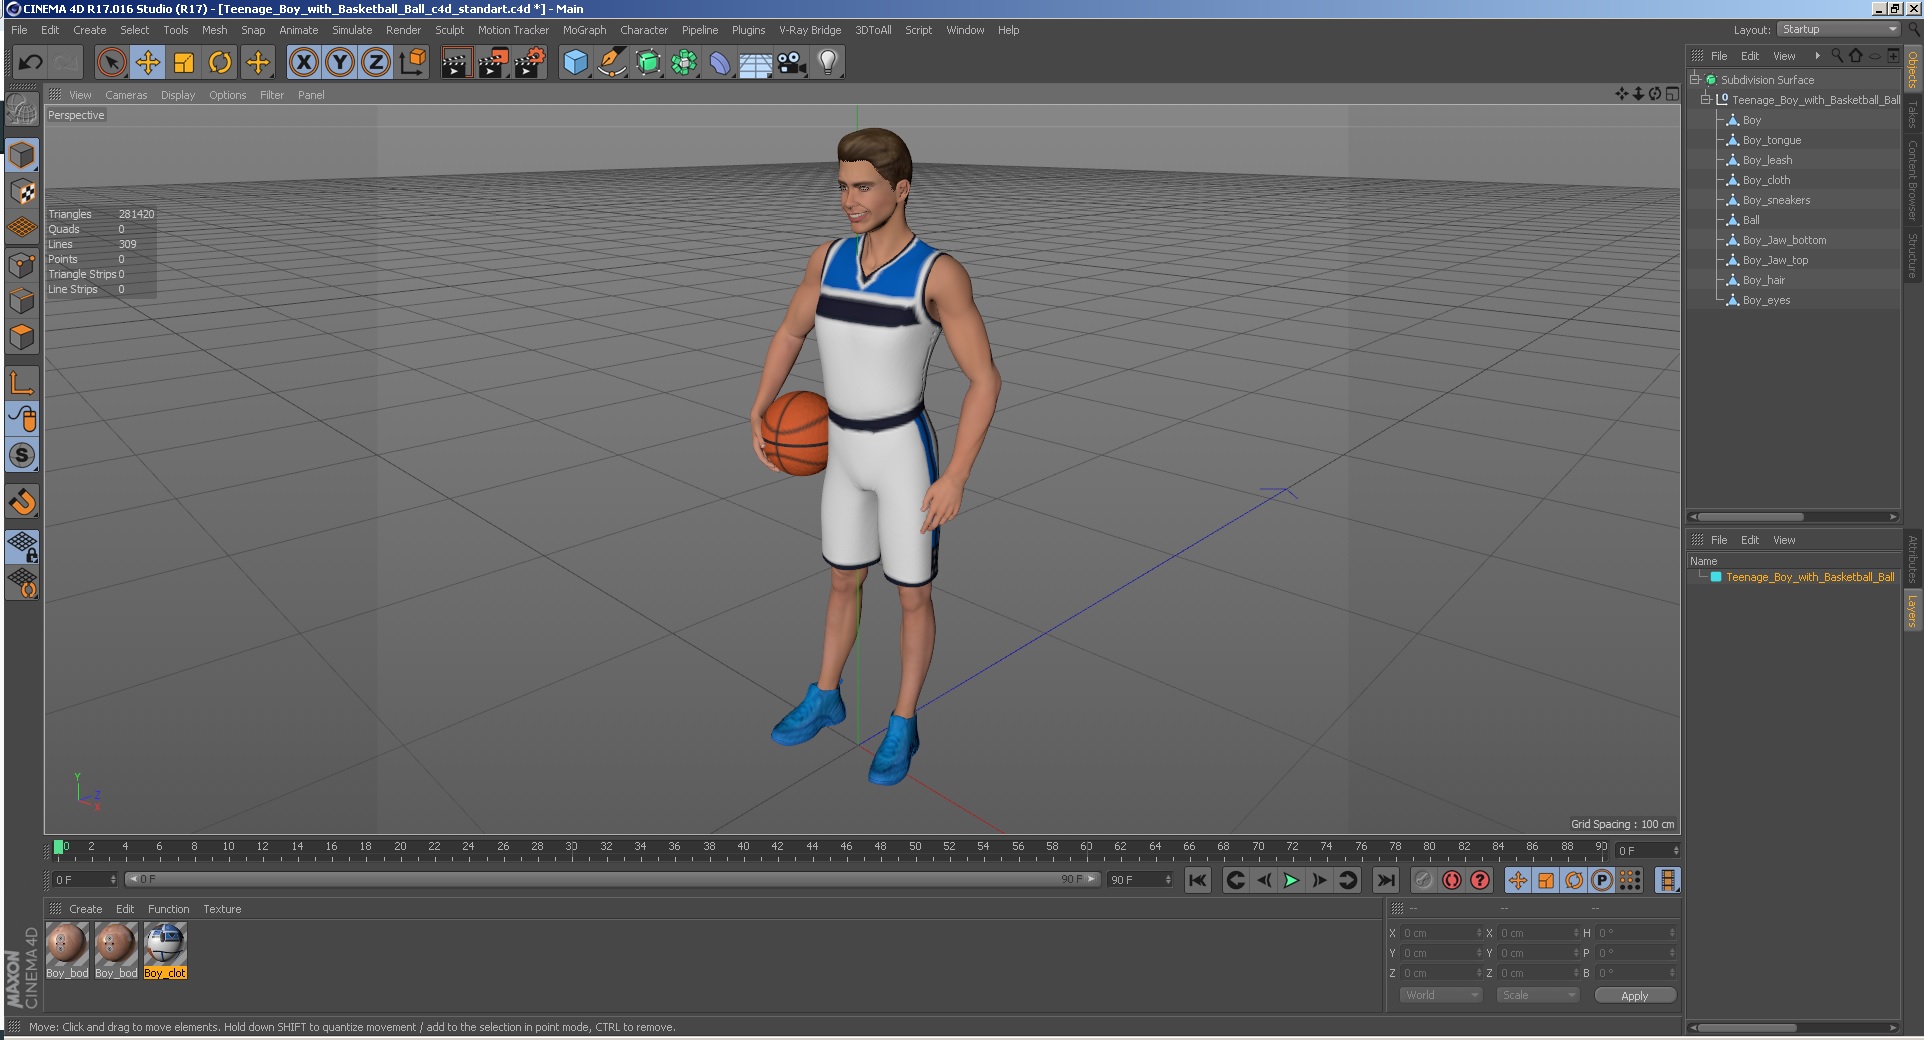Select the Scale tool
1924x1040 pixels.
point(184,62)
